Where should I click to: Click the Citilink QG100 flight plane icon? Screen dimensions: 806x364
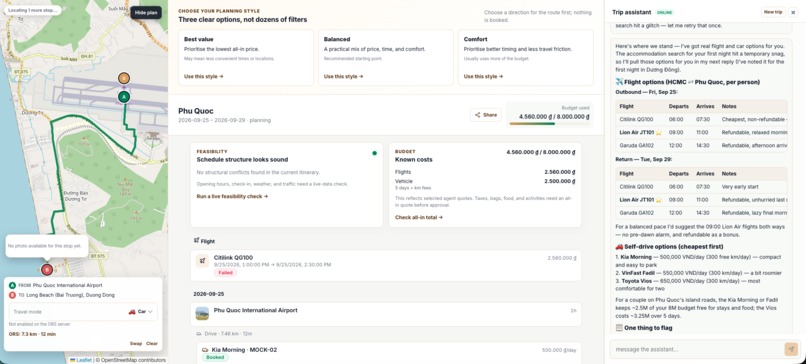point(203,261)
